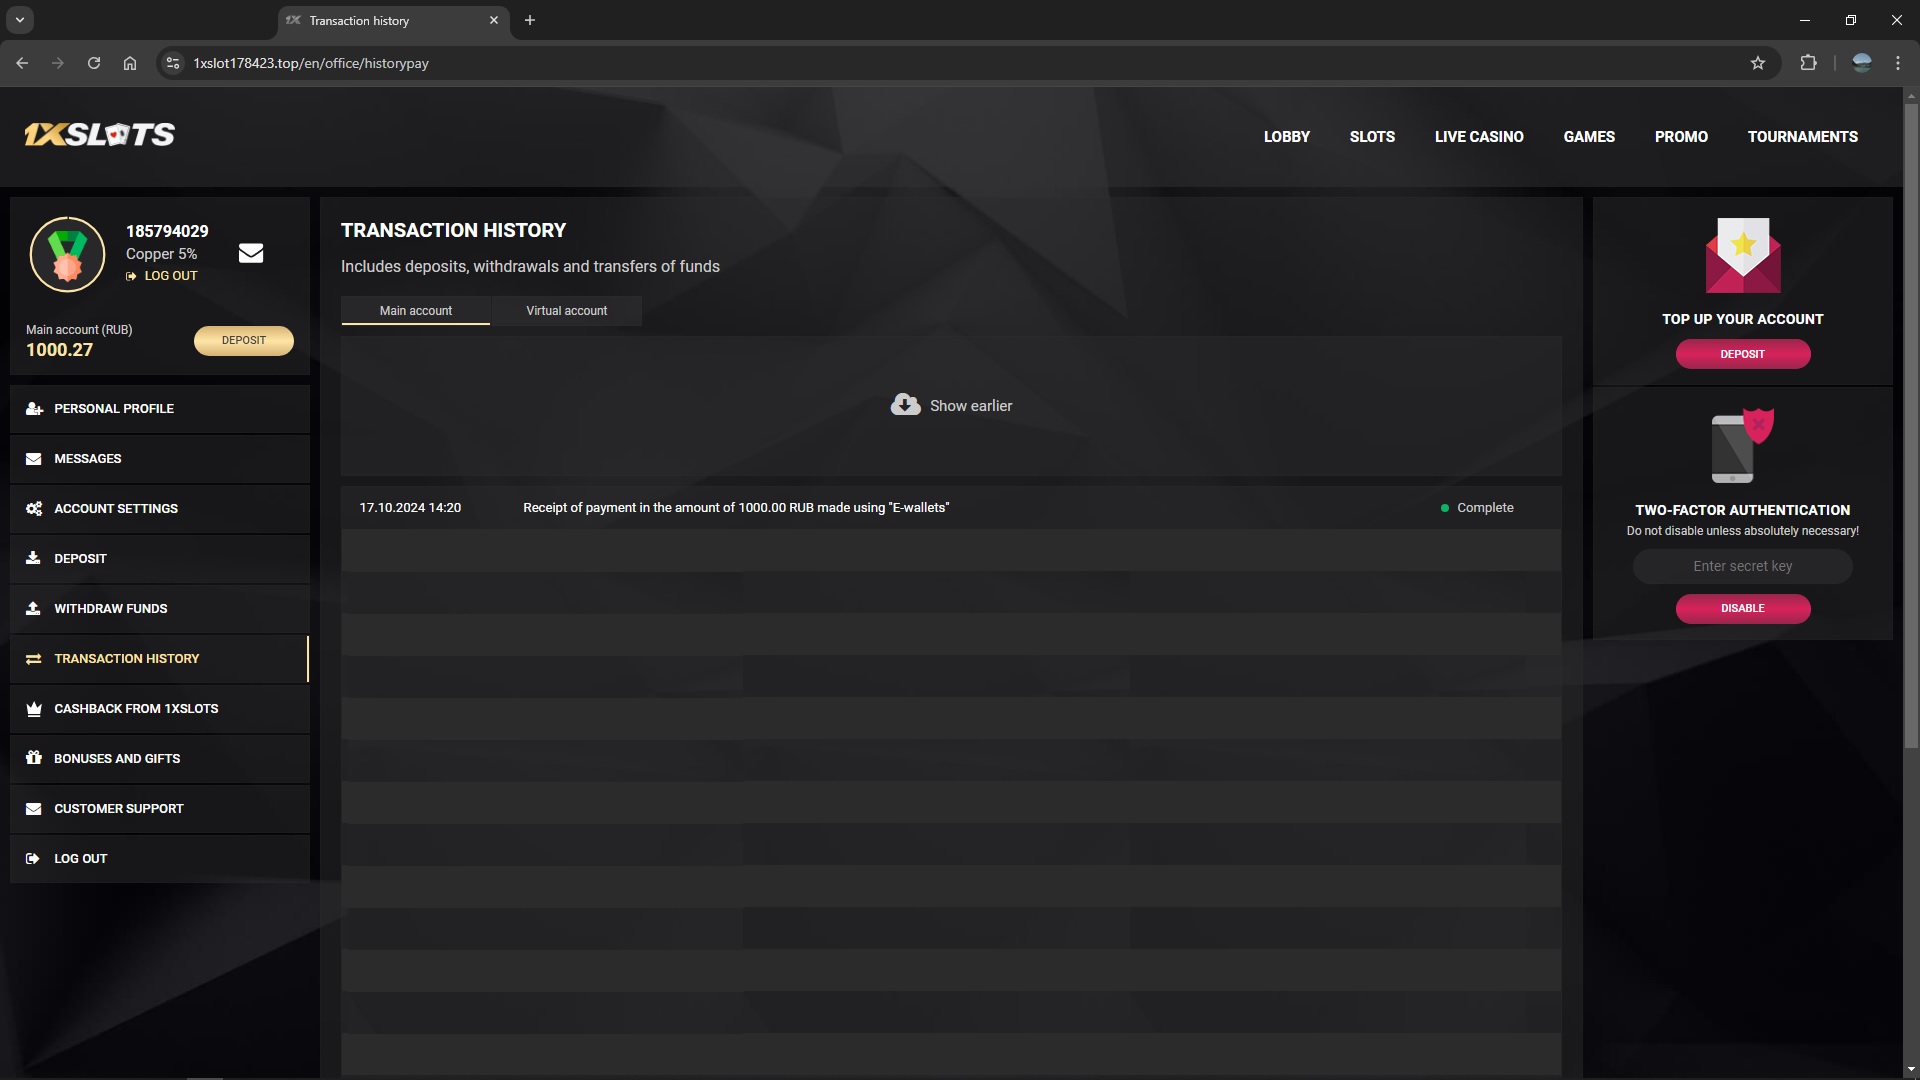The height and width of the screenshot is (1080, 1920).
Task: Click the 1XSLOTS logo
Action: 100,135
